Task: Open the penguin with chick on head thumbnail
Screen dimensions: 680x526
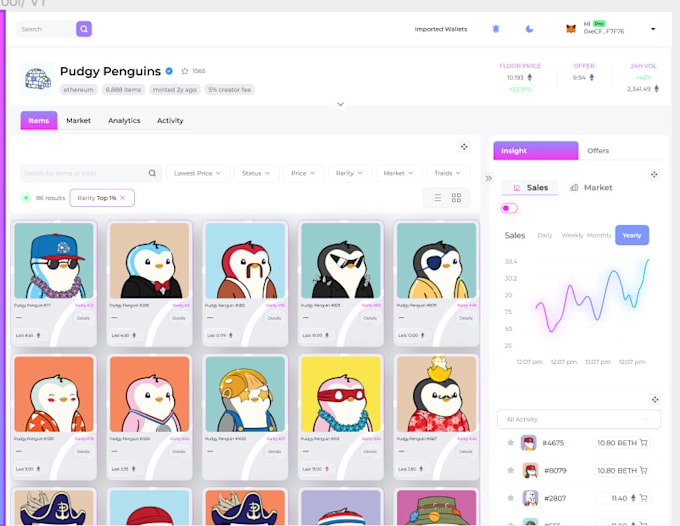Action: click(x=436, y=394)
